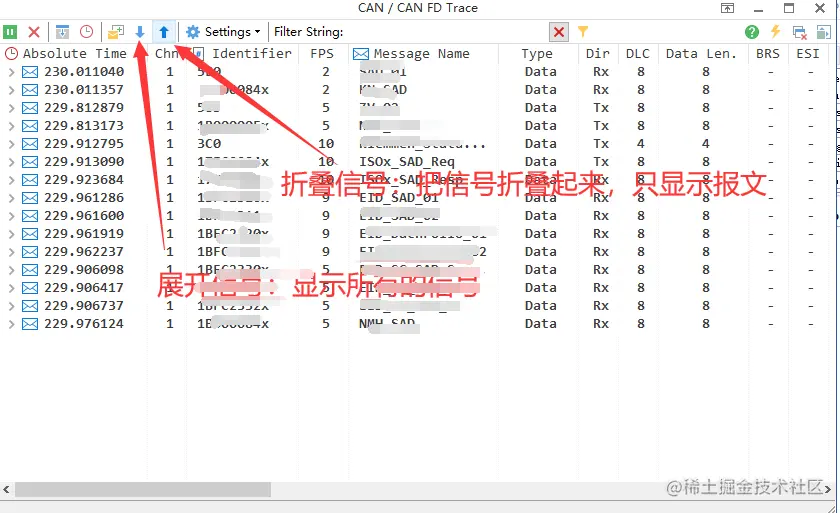
Task: Sort by Absolute Time column header
Action: tap(74, 54)
